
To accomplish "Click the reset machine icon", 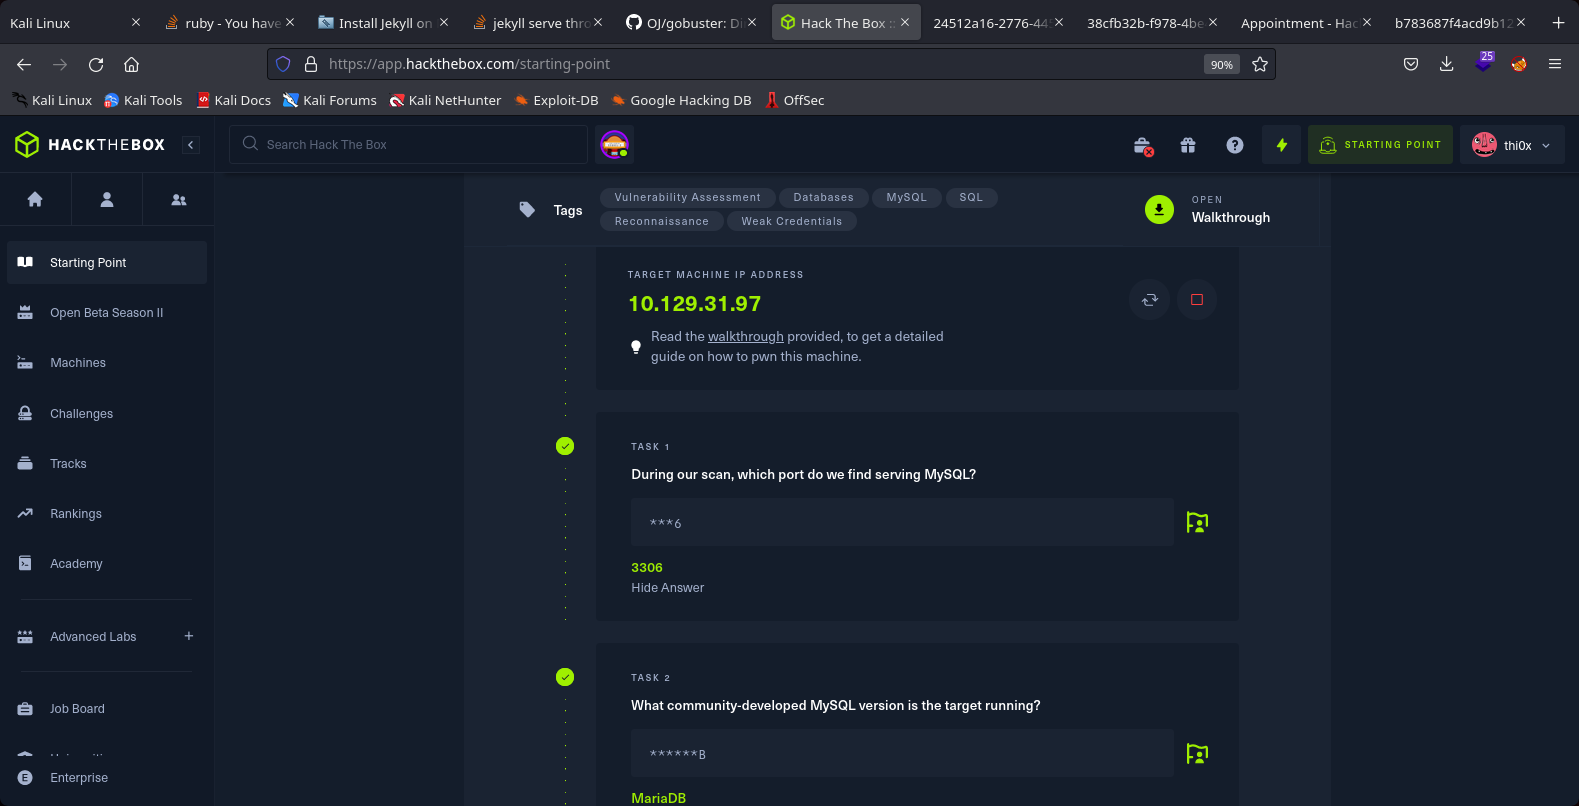I will tap(1150, 300).
